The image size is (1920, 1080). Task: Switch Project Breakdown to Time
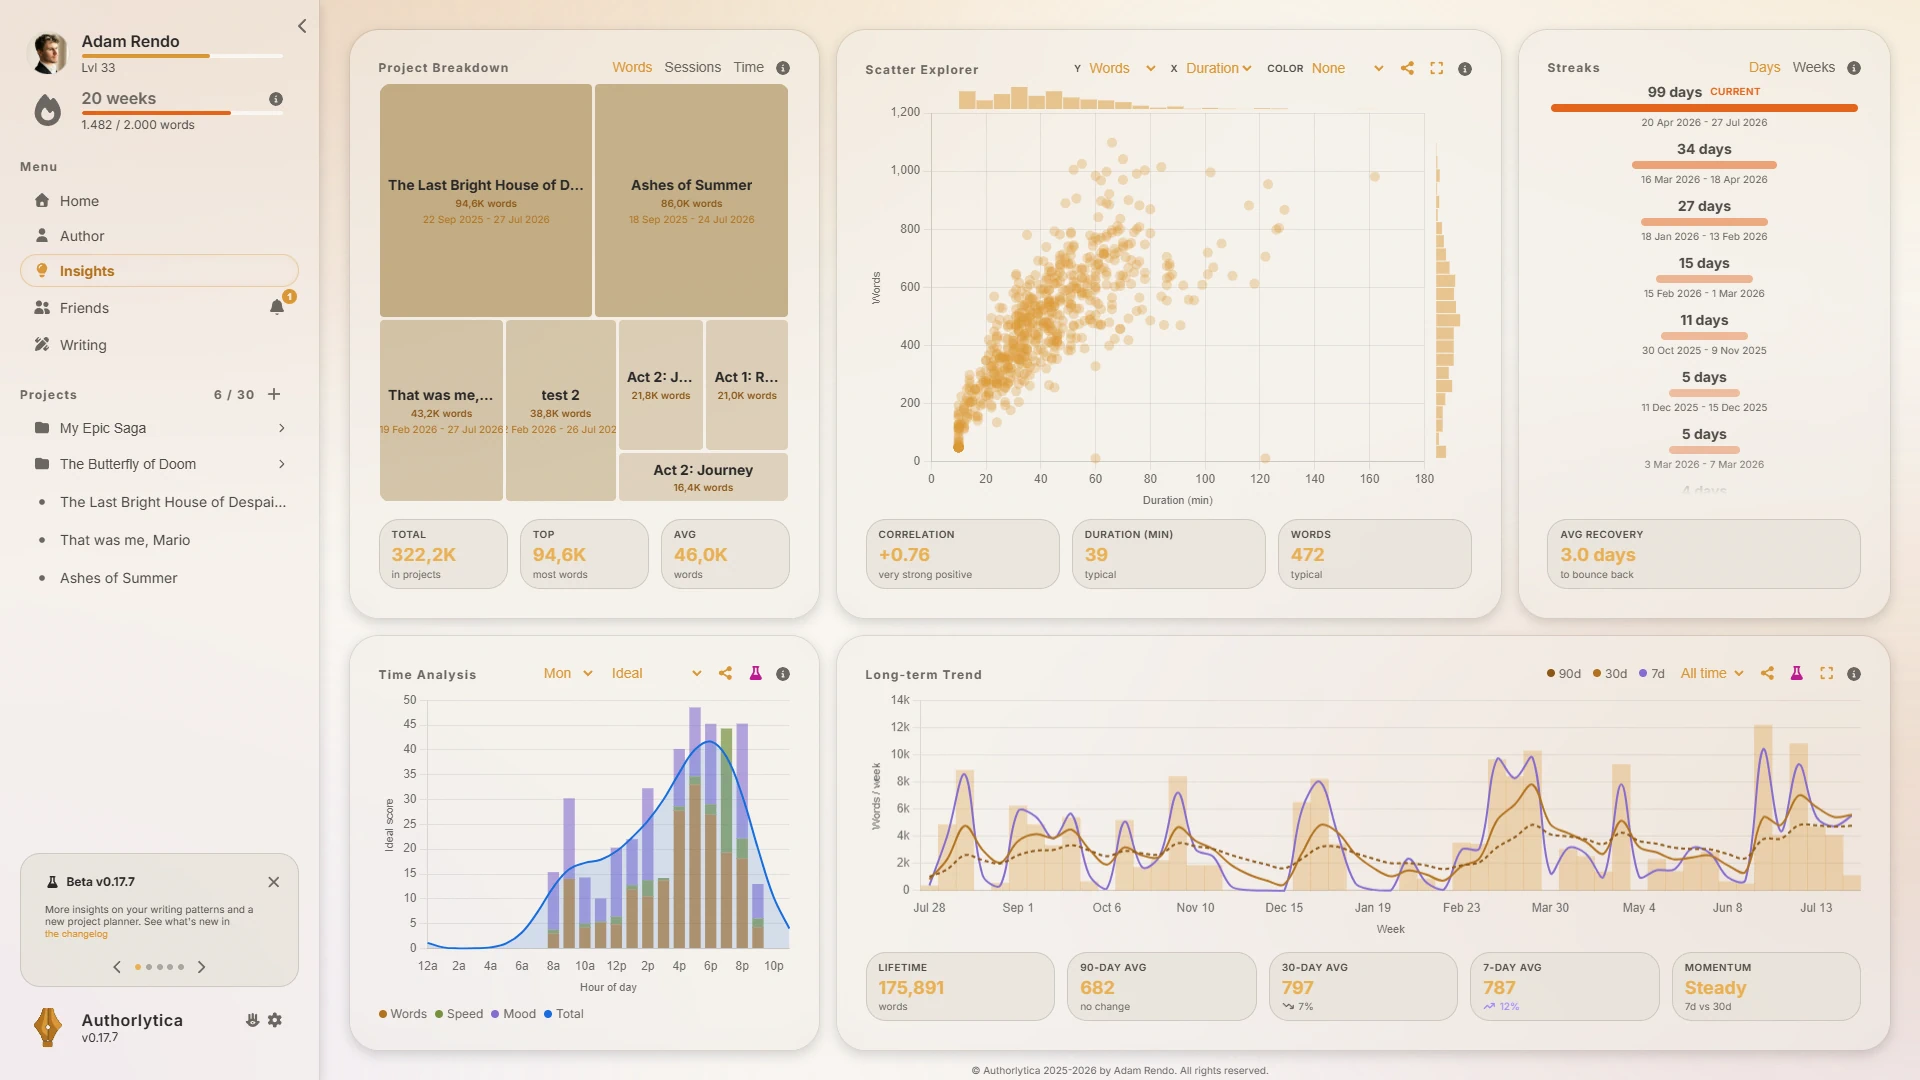click(x=748, y=67)
